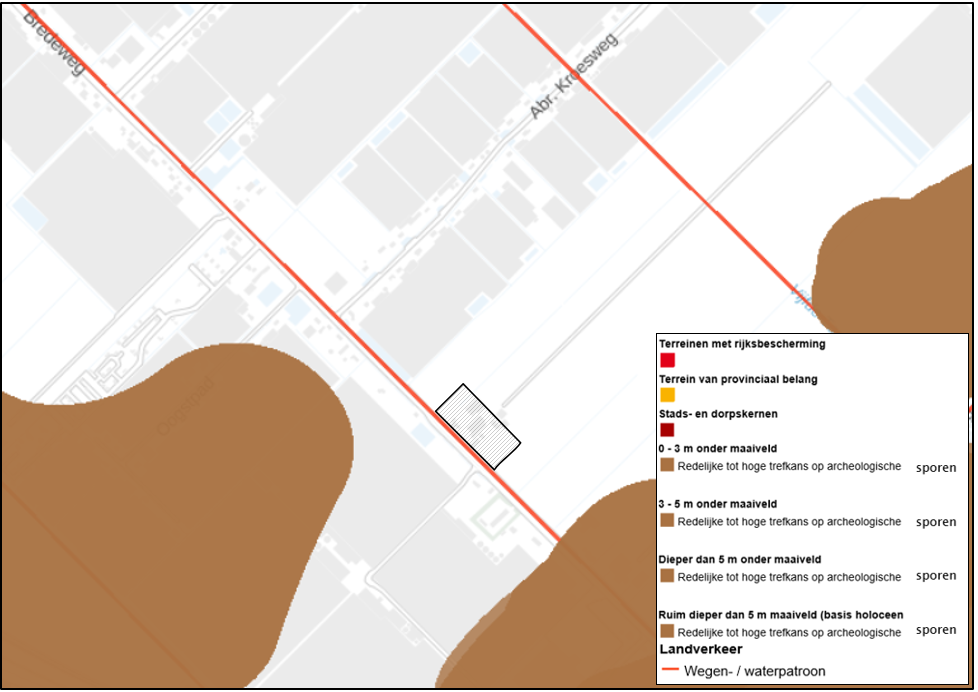Click 'Redelijke tot hoge trefkans' under Dieper dan 5 m
Image resolution: width=978 pixels, height=692 pixels.
tap(790, 577)
